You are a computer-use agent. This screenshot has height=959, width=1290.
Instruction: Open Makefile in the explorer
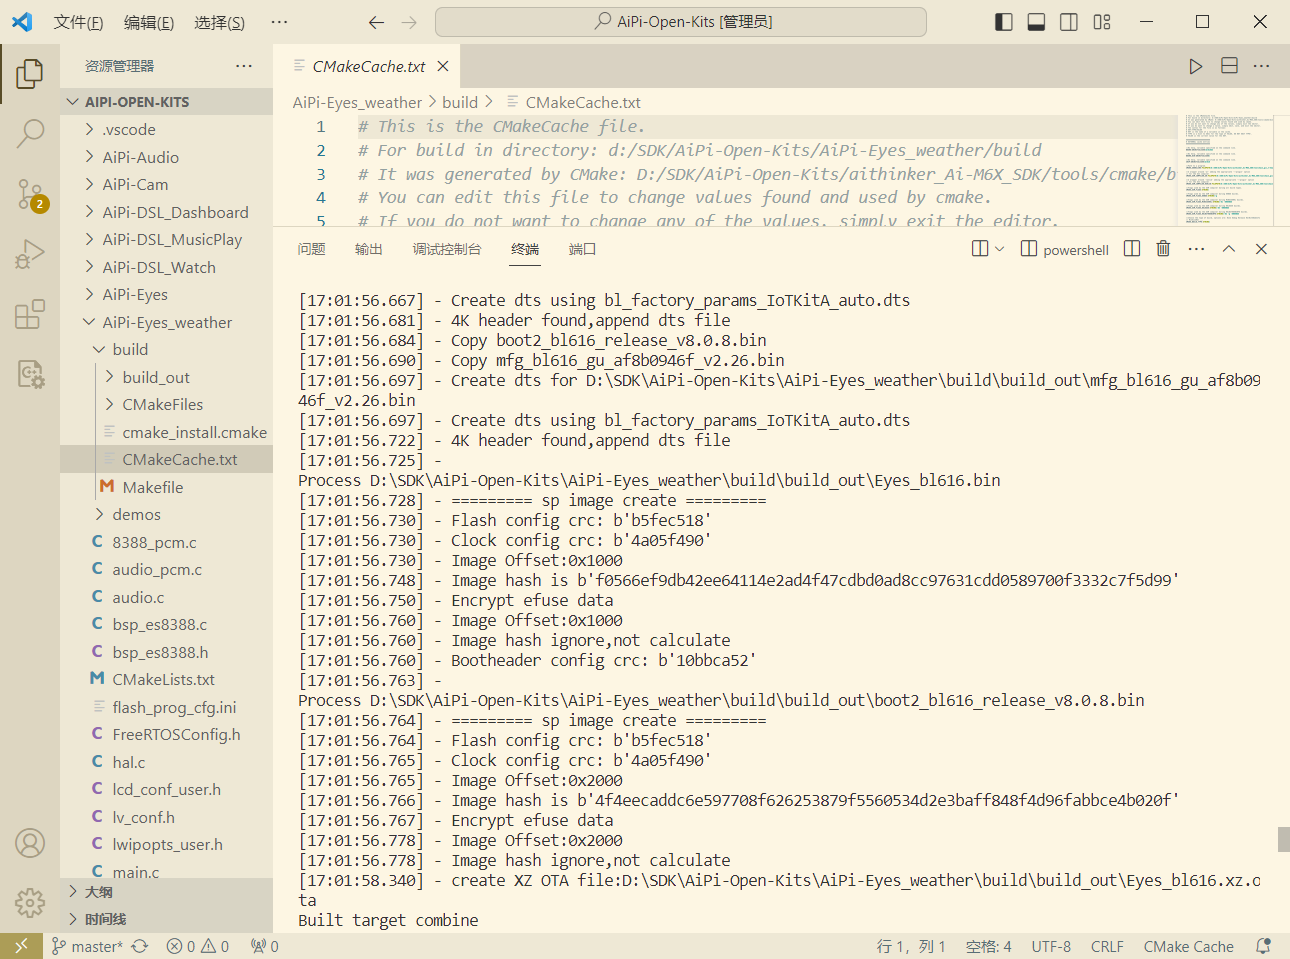click(166, 487)
